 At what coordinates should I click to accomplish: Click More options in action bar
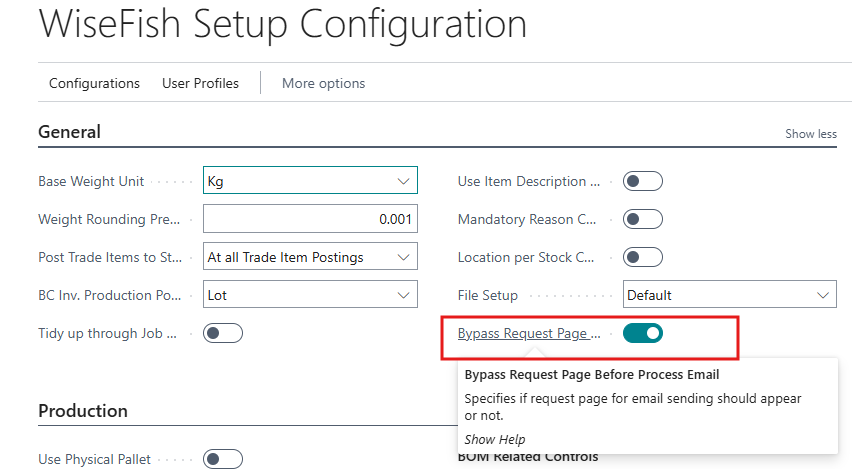coord(323,83)
